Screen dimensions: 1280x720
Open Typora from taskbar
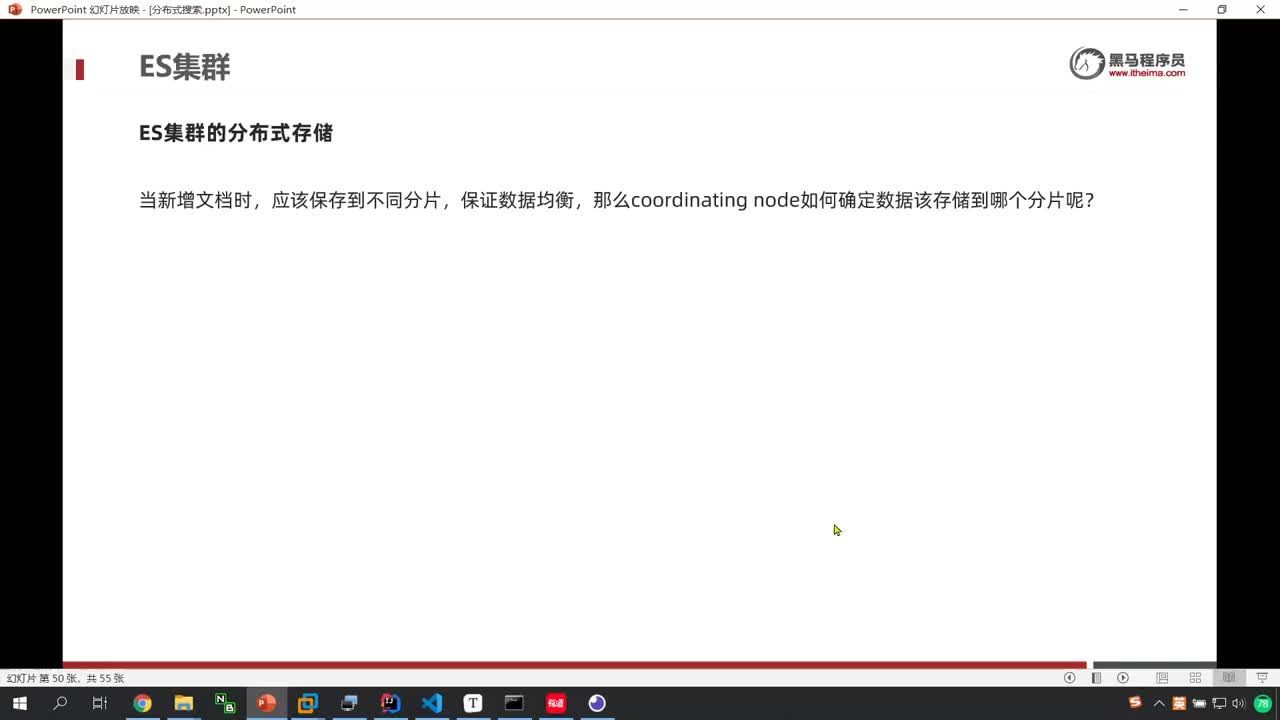point(473,703)
